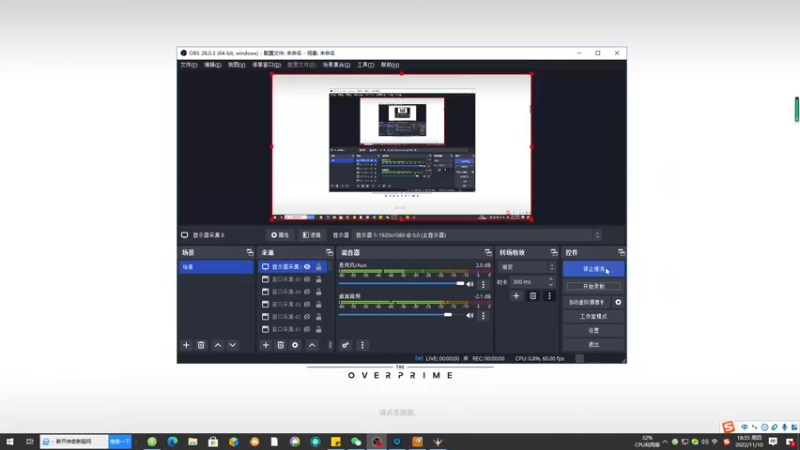Open notification center in system tray
This screenshot has height=450, width=800.
[x=773, y=442]
